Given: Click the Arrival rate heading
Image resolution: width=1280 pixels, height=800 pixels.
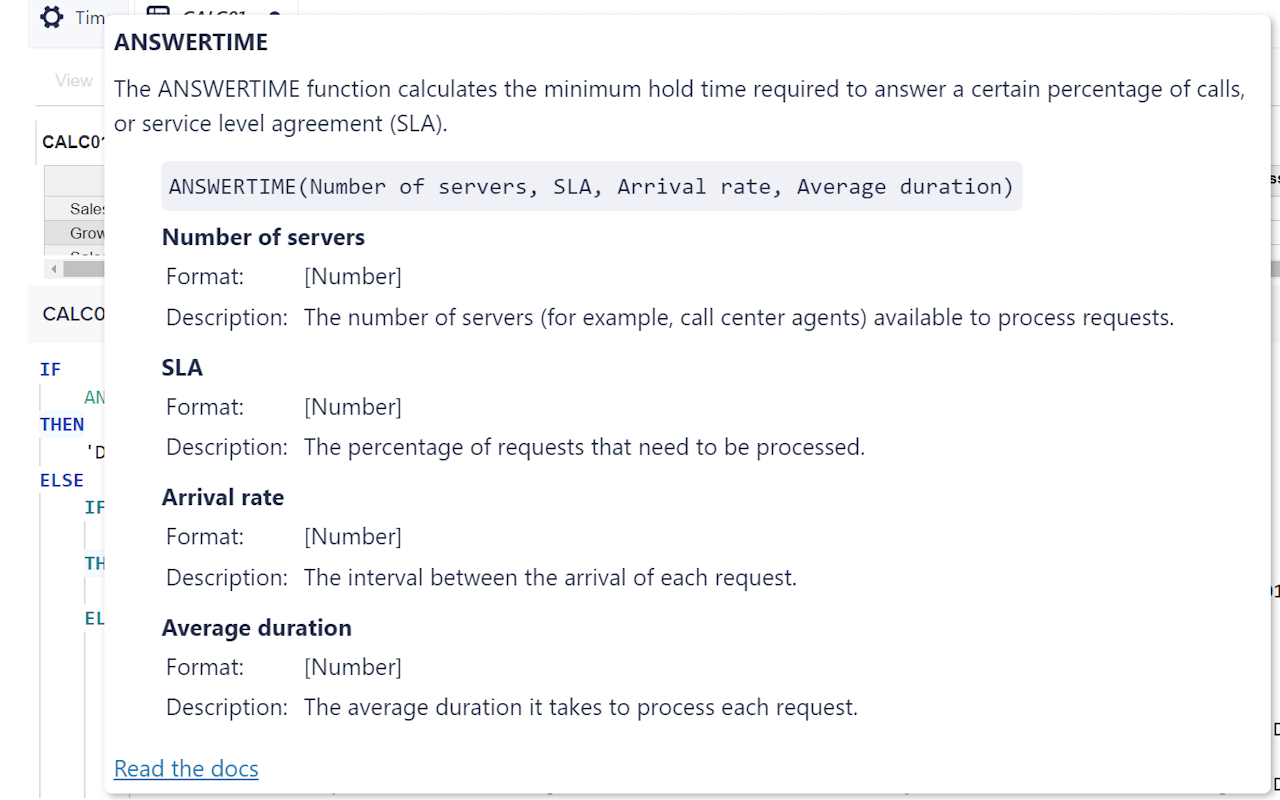Looking at the screenshot, I should coord(223,497).
